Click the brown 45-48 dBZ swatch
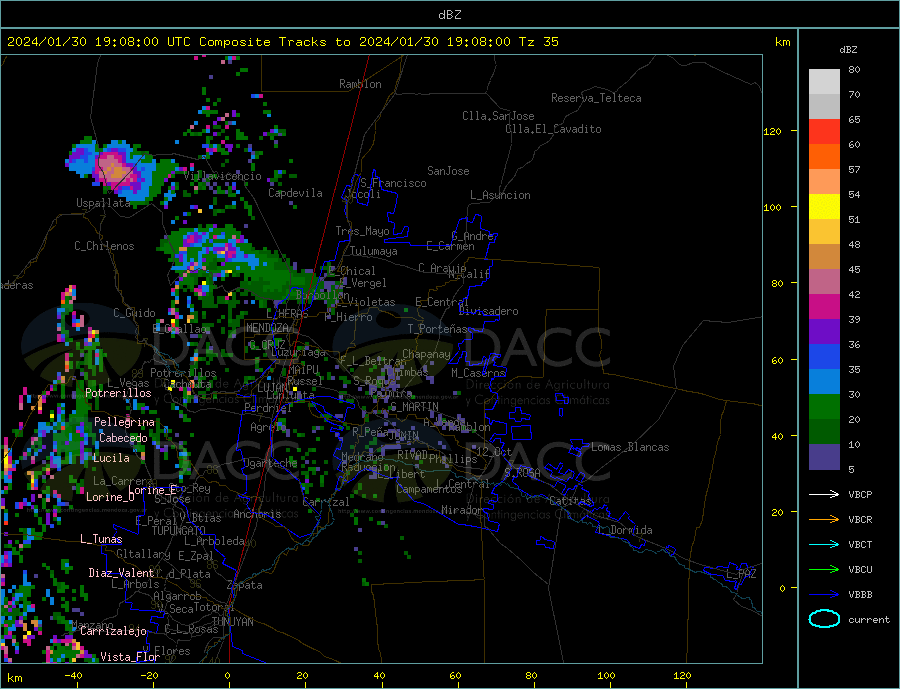This screenshot has width=900, height=689. click(x=824, y=257)
